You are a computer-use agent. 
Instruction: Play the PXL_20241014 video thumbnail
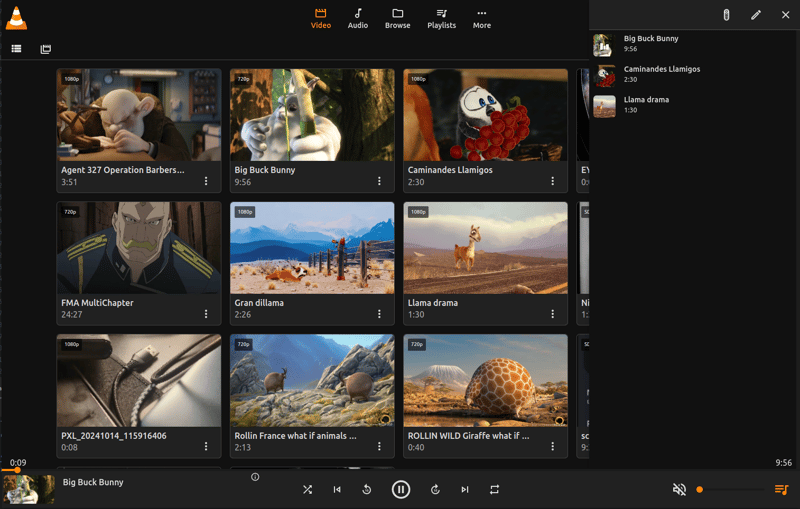click(139, 380)
